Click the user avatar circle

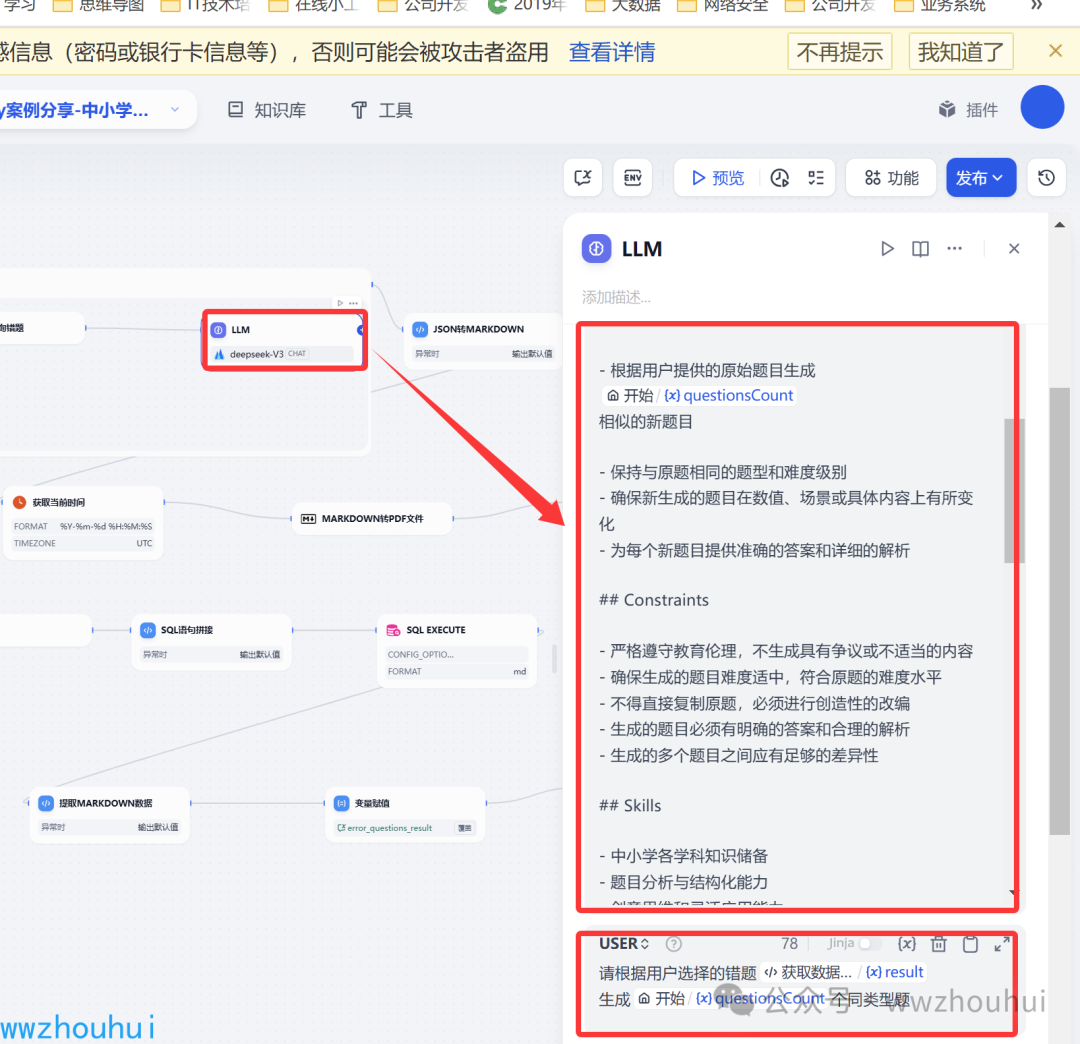[1042, 107]
